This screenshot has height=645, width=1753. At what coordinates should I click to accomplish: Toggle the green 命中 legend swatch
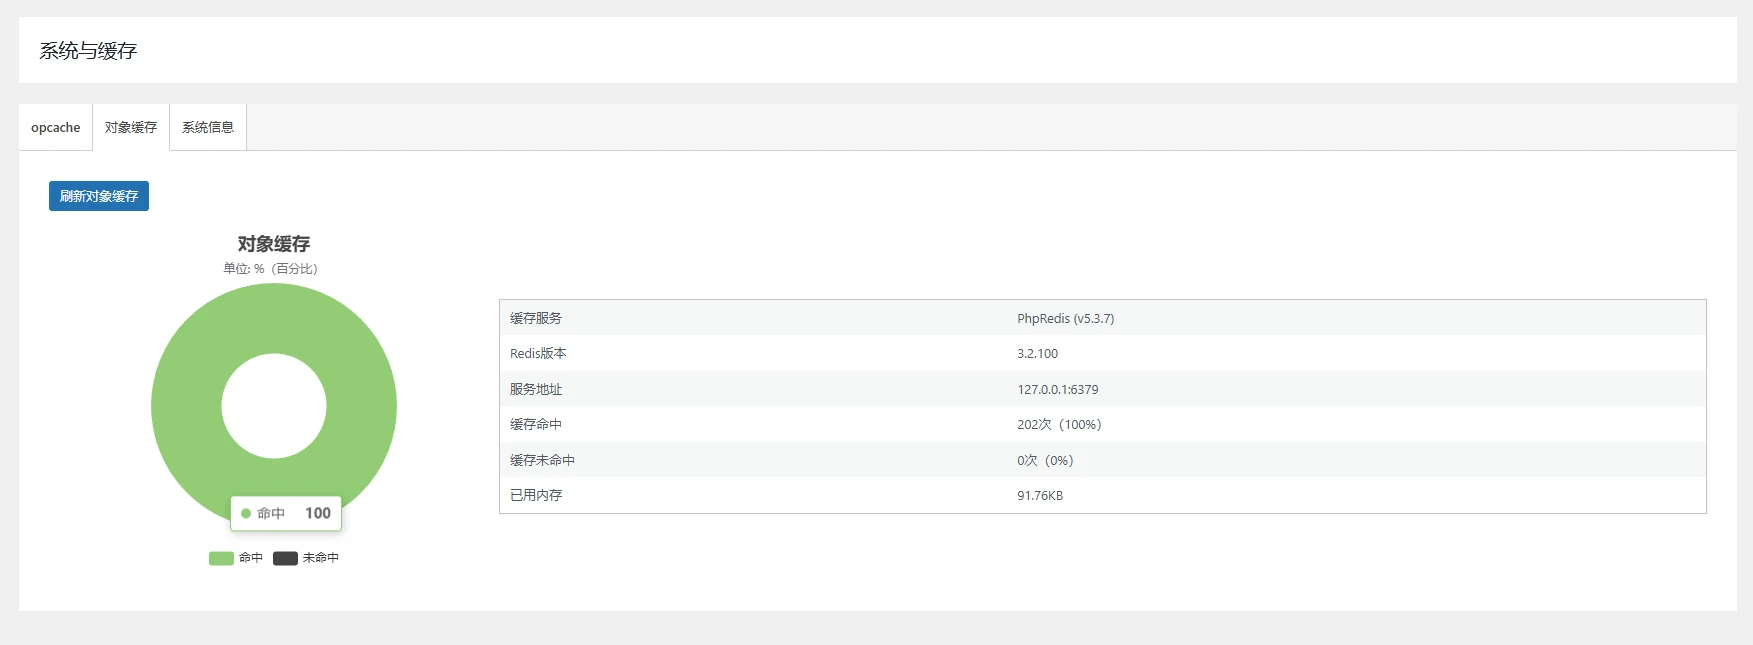(221, 558)
